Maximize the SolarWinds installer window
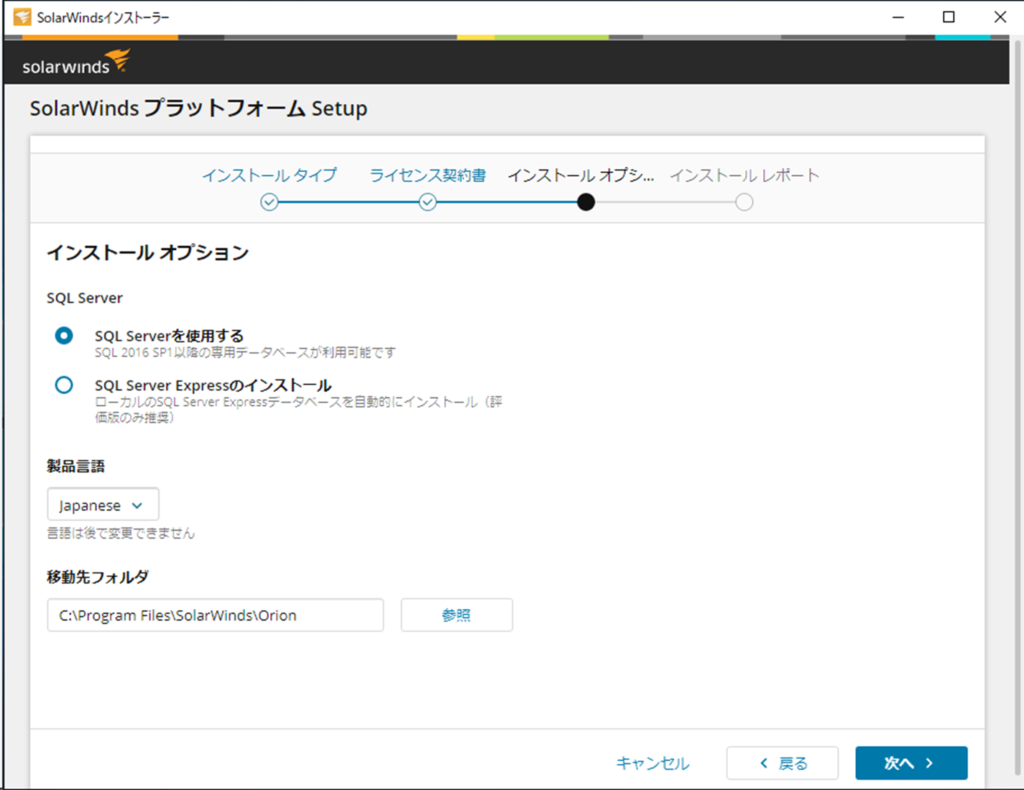 tap(949, 17)
